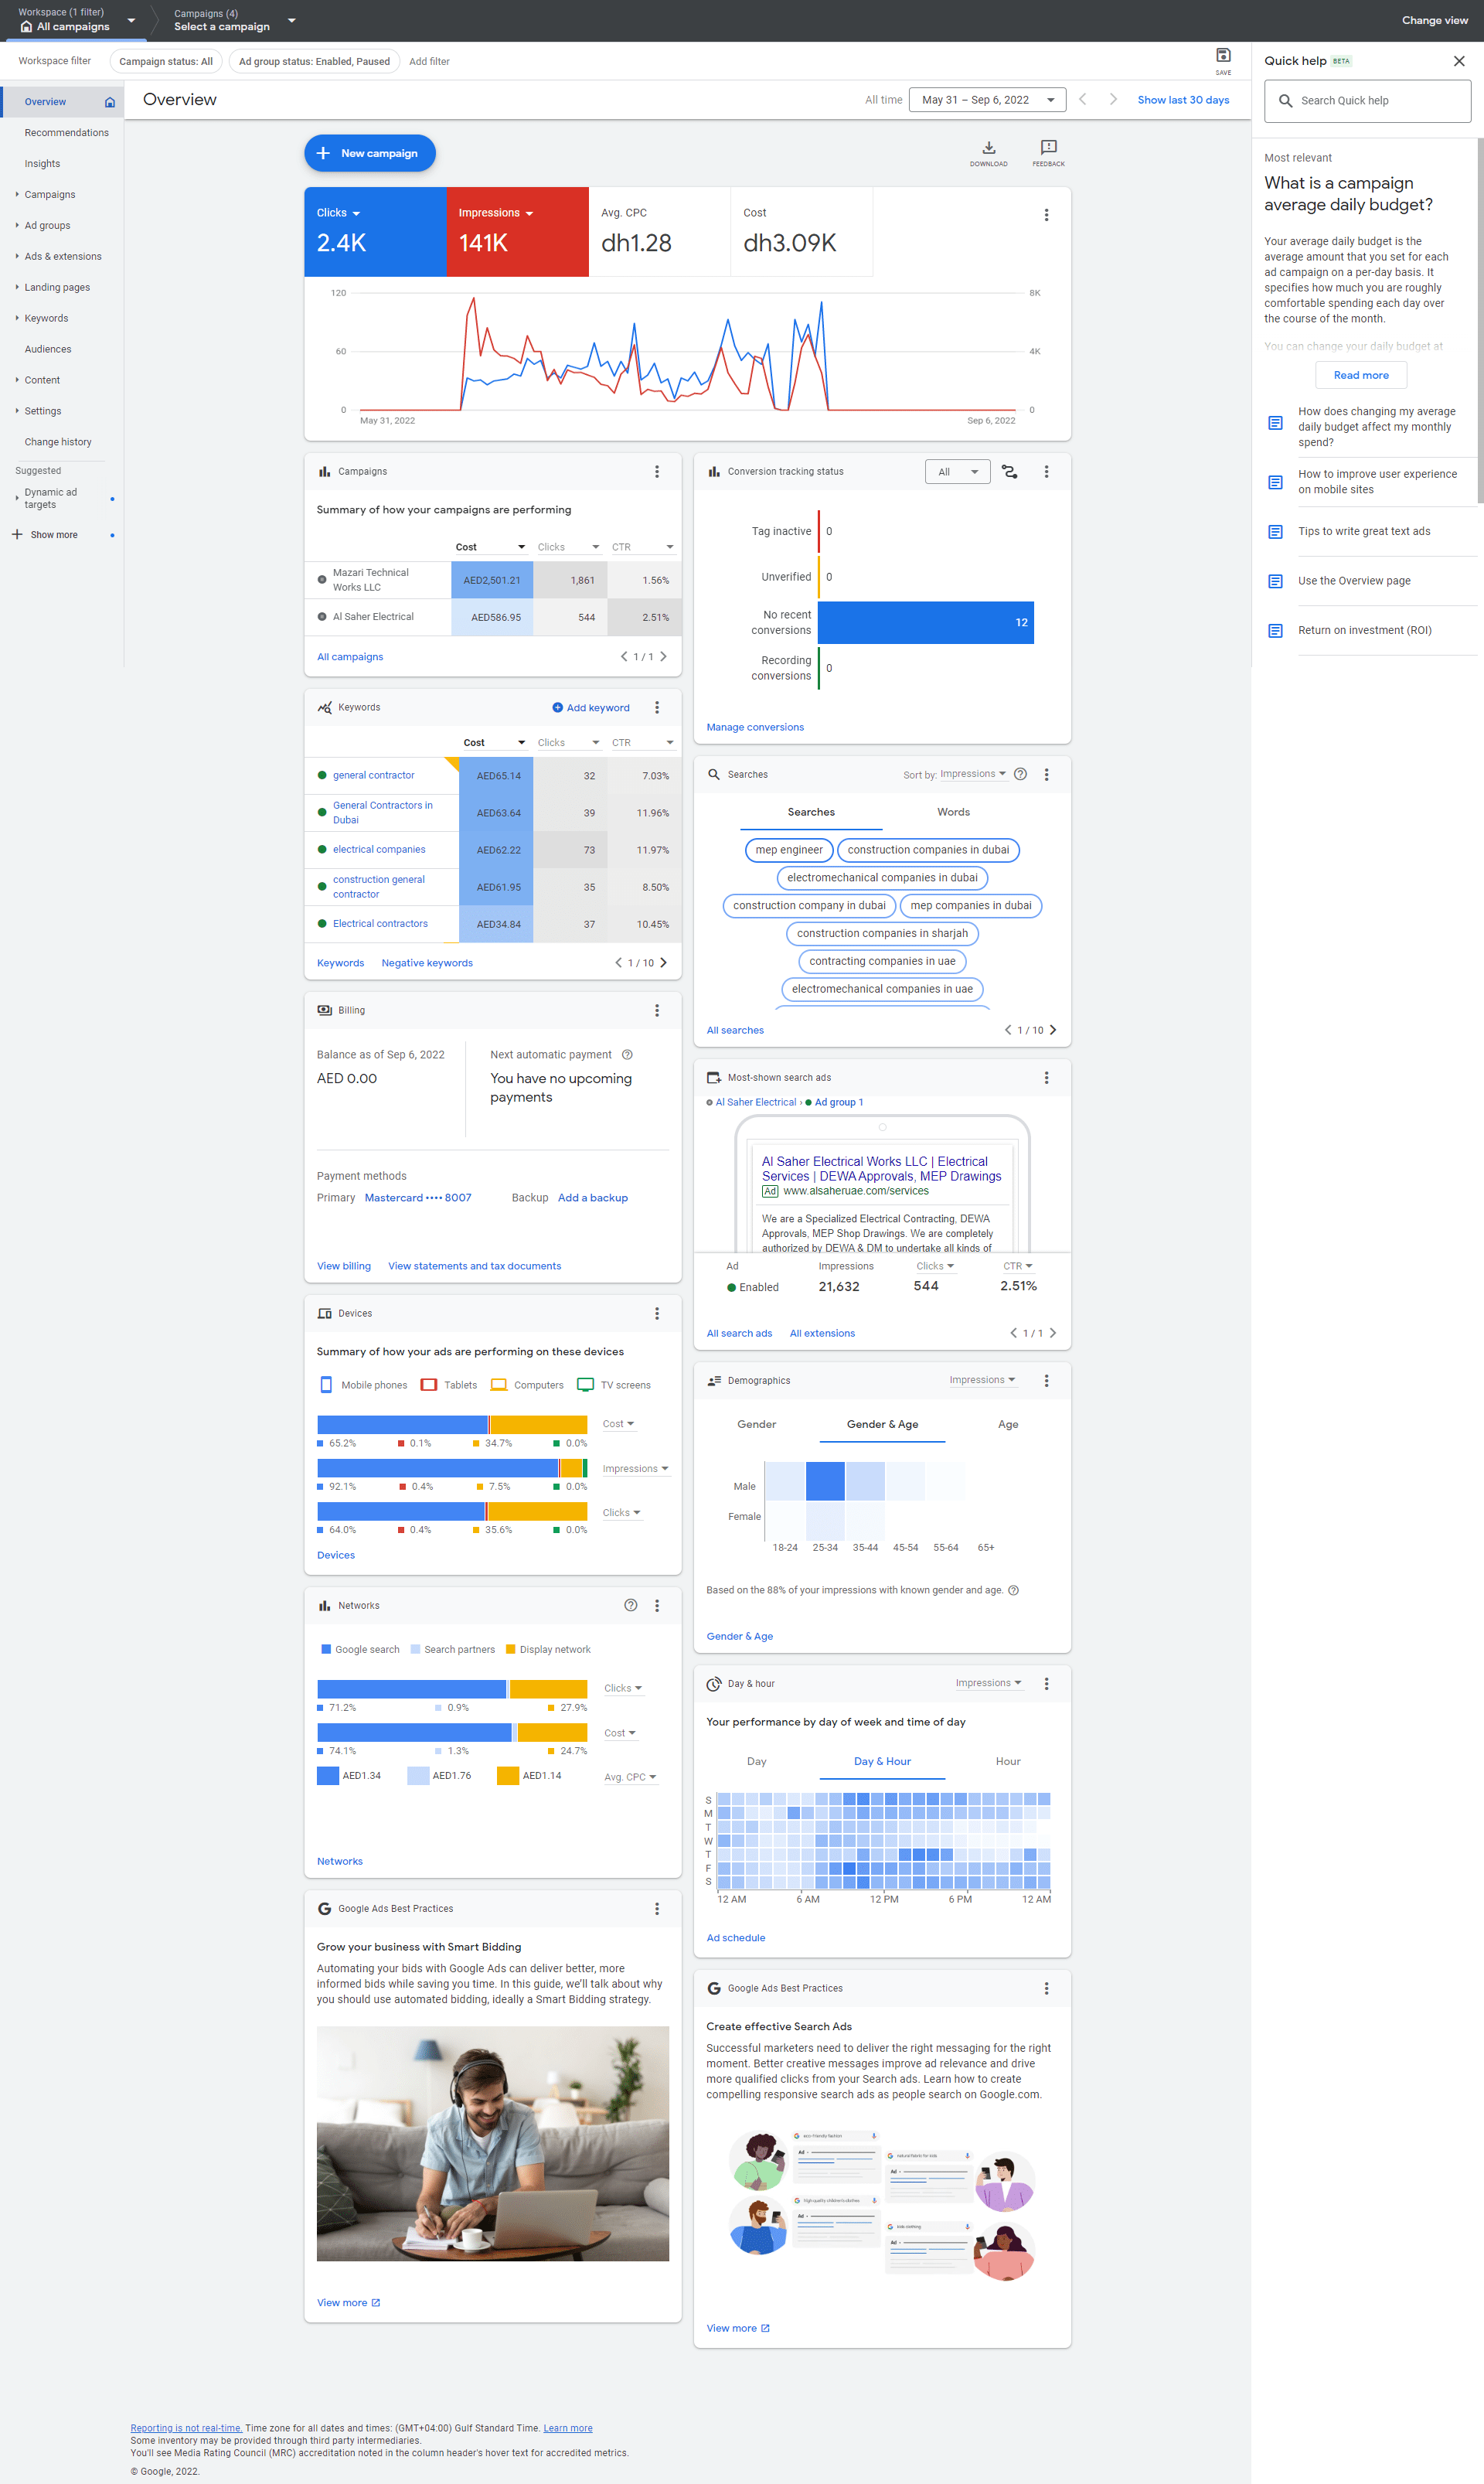The height and width of the screenshot is (2484, 1484).
Task: Click the Save workspace filter icon
Action: 1223,56
